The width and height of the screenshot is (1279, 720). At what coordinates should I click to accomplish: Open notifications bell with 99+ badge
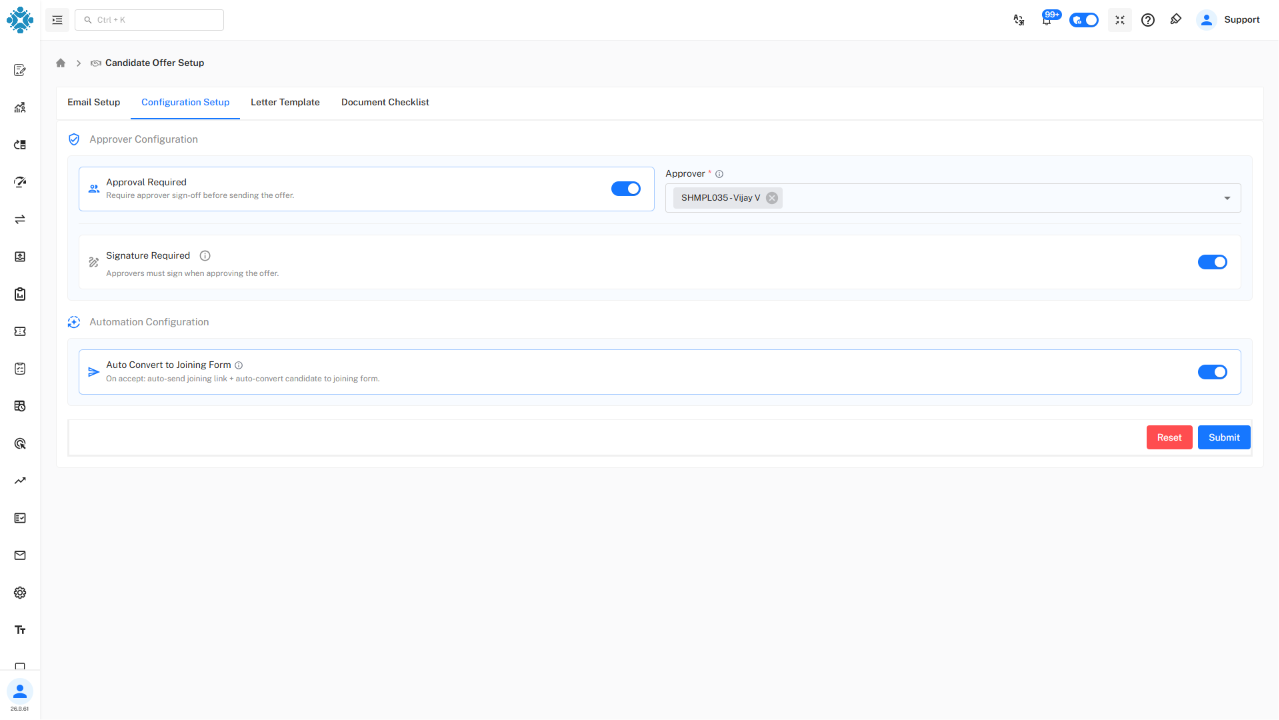tap(1048, 19)
